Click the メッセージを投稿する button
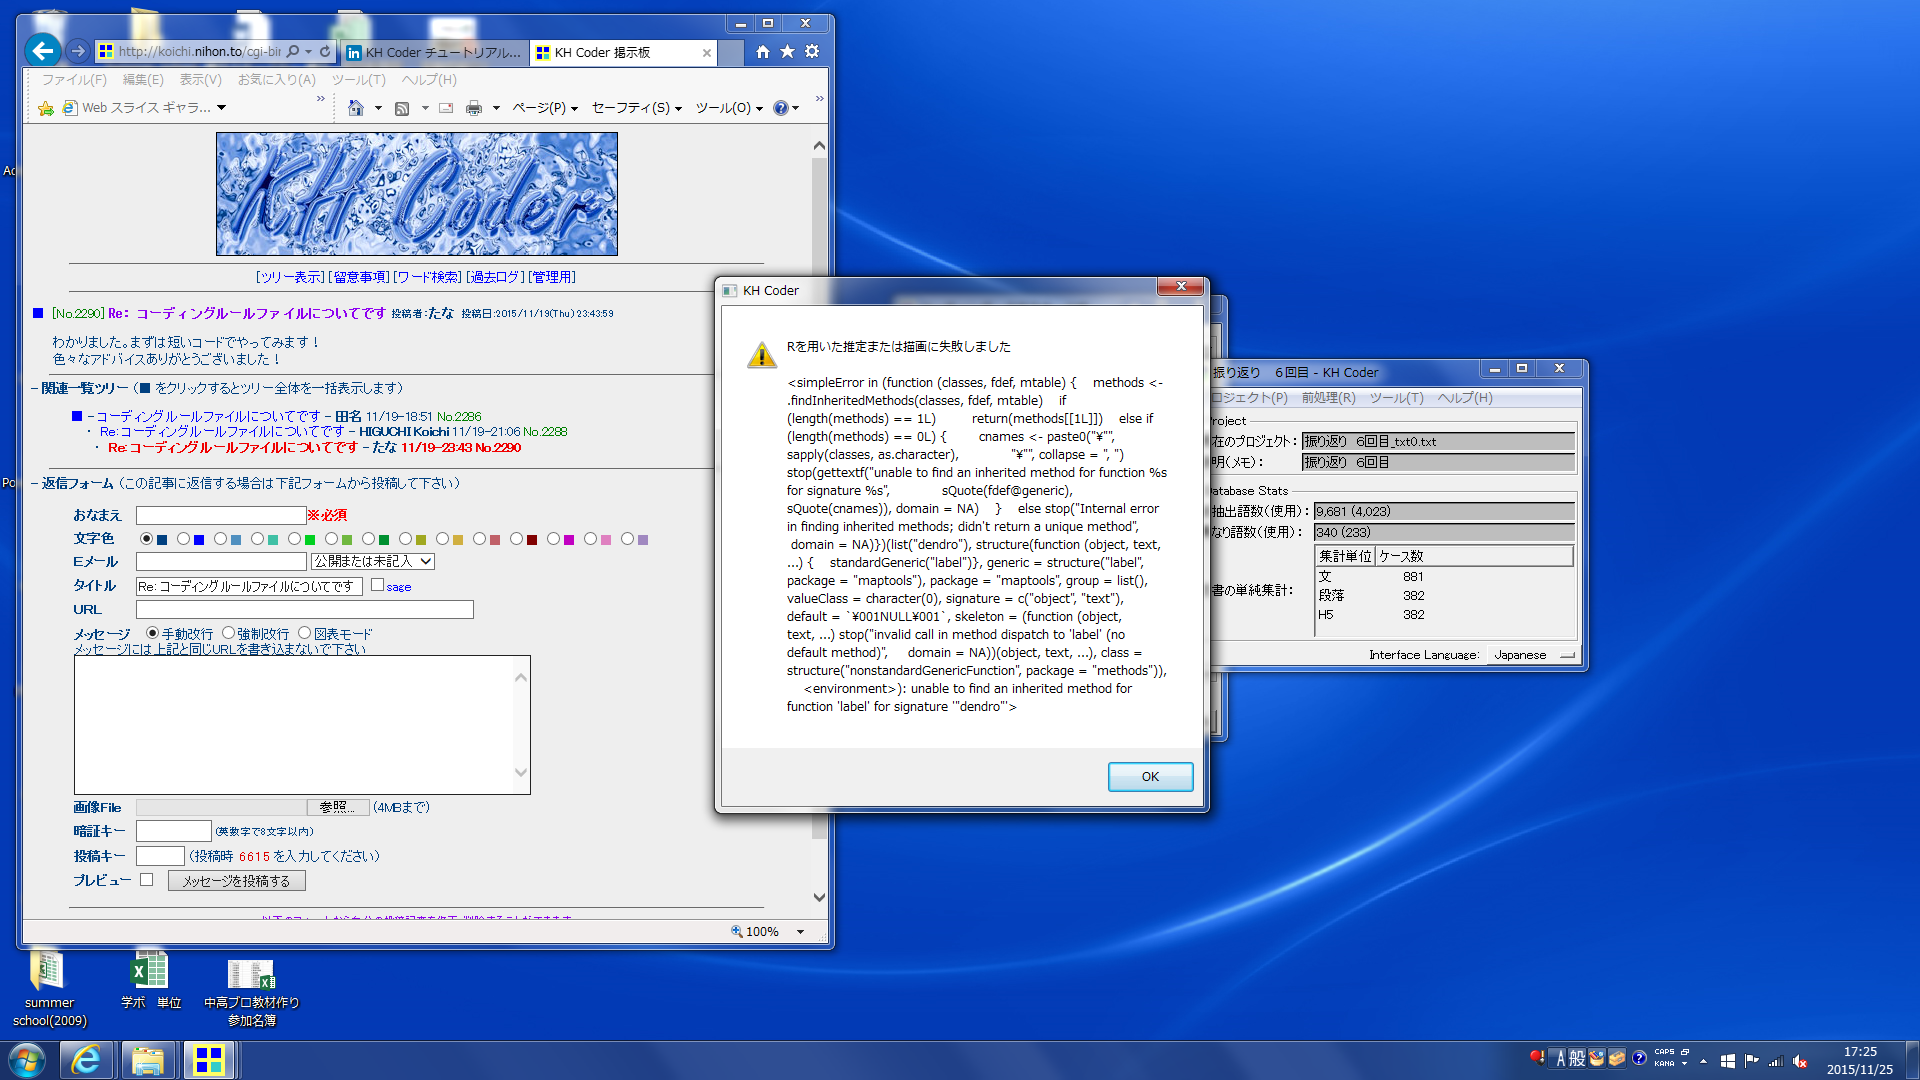The height and width of the screenshot is (1080, 1920). point(237,881)
